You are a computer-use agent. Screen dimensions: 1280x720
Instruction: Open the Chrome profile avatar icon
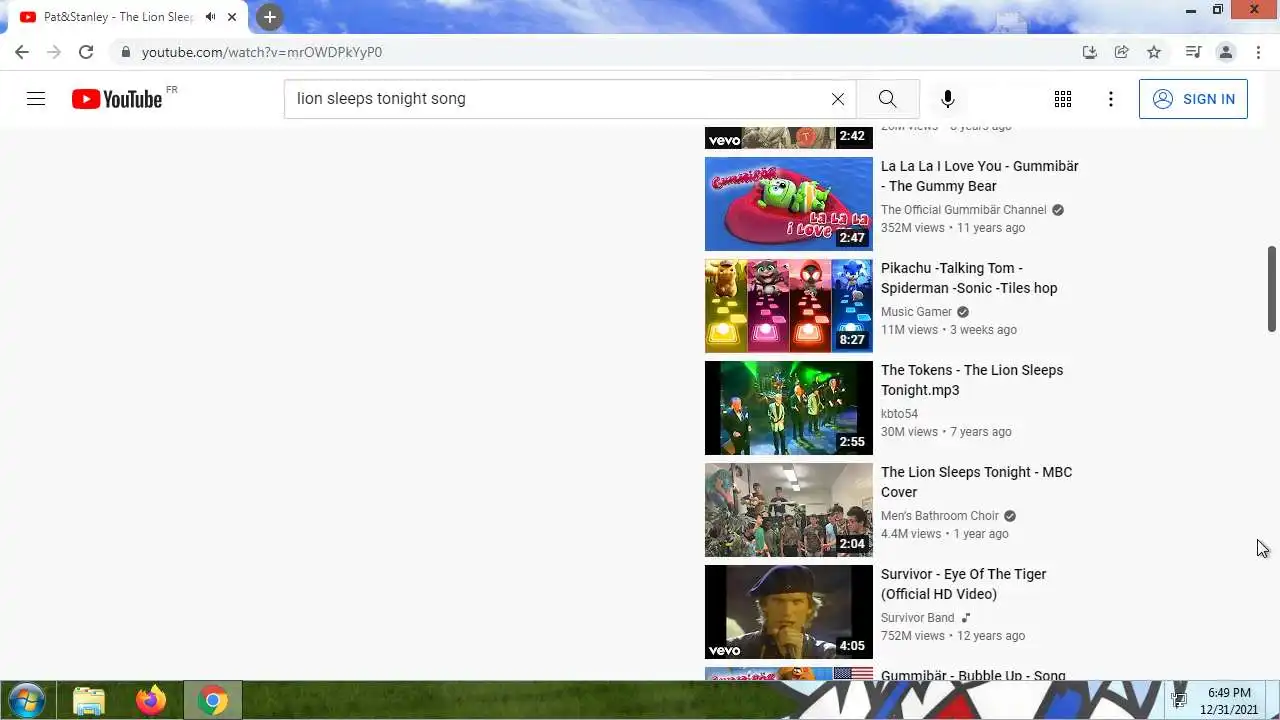tap(1225, 52)
